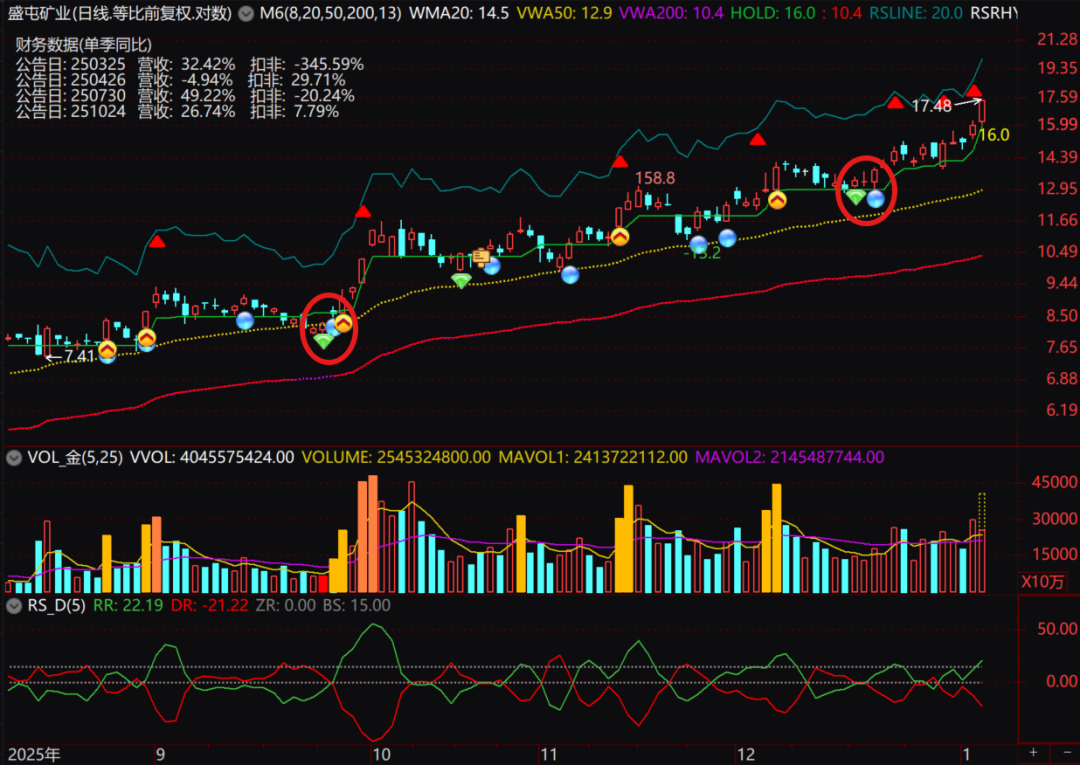Select the month 11 tick on time axis
1080x765 pixels.
[548, 754]
